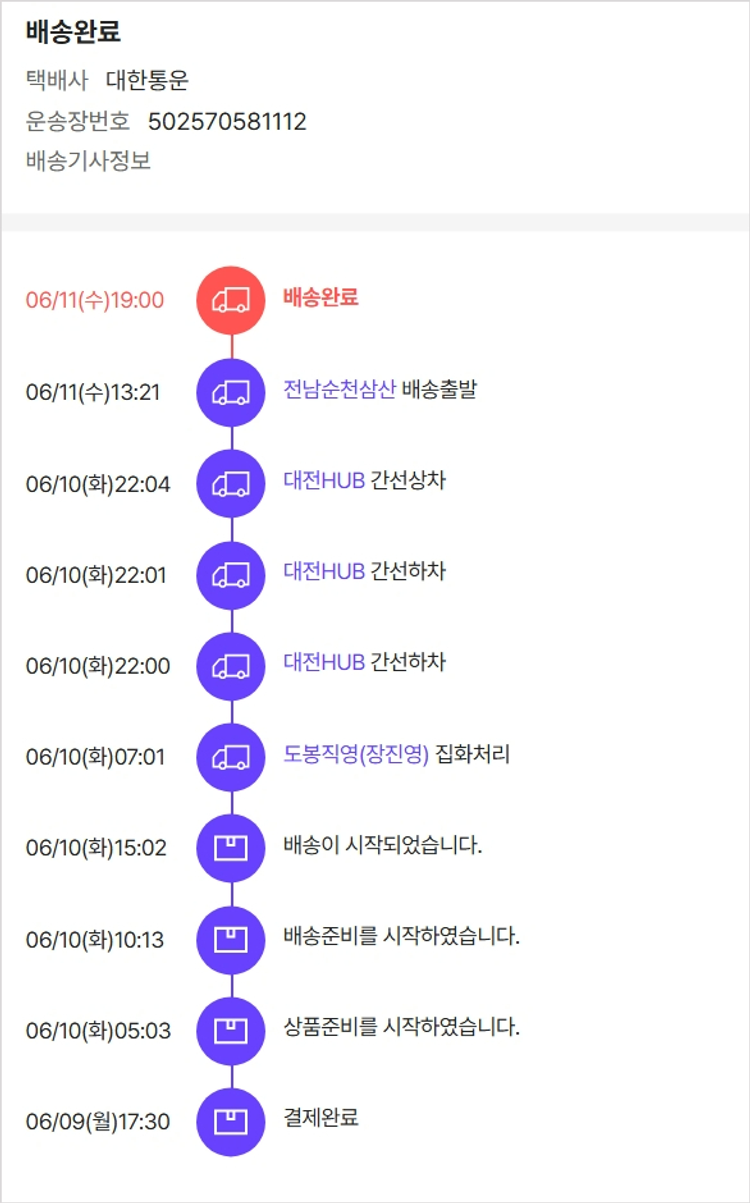Click box icon beside 상품준비를 시작하였습니다
750x1203 pixels.
pyautogui.click(x=231, y=1031)
